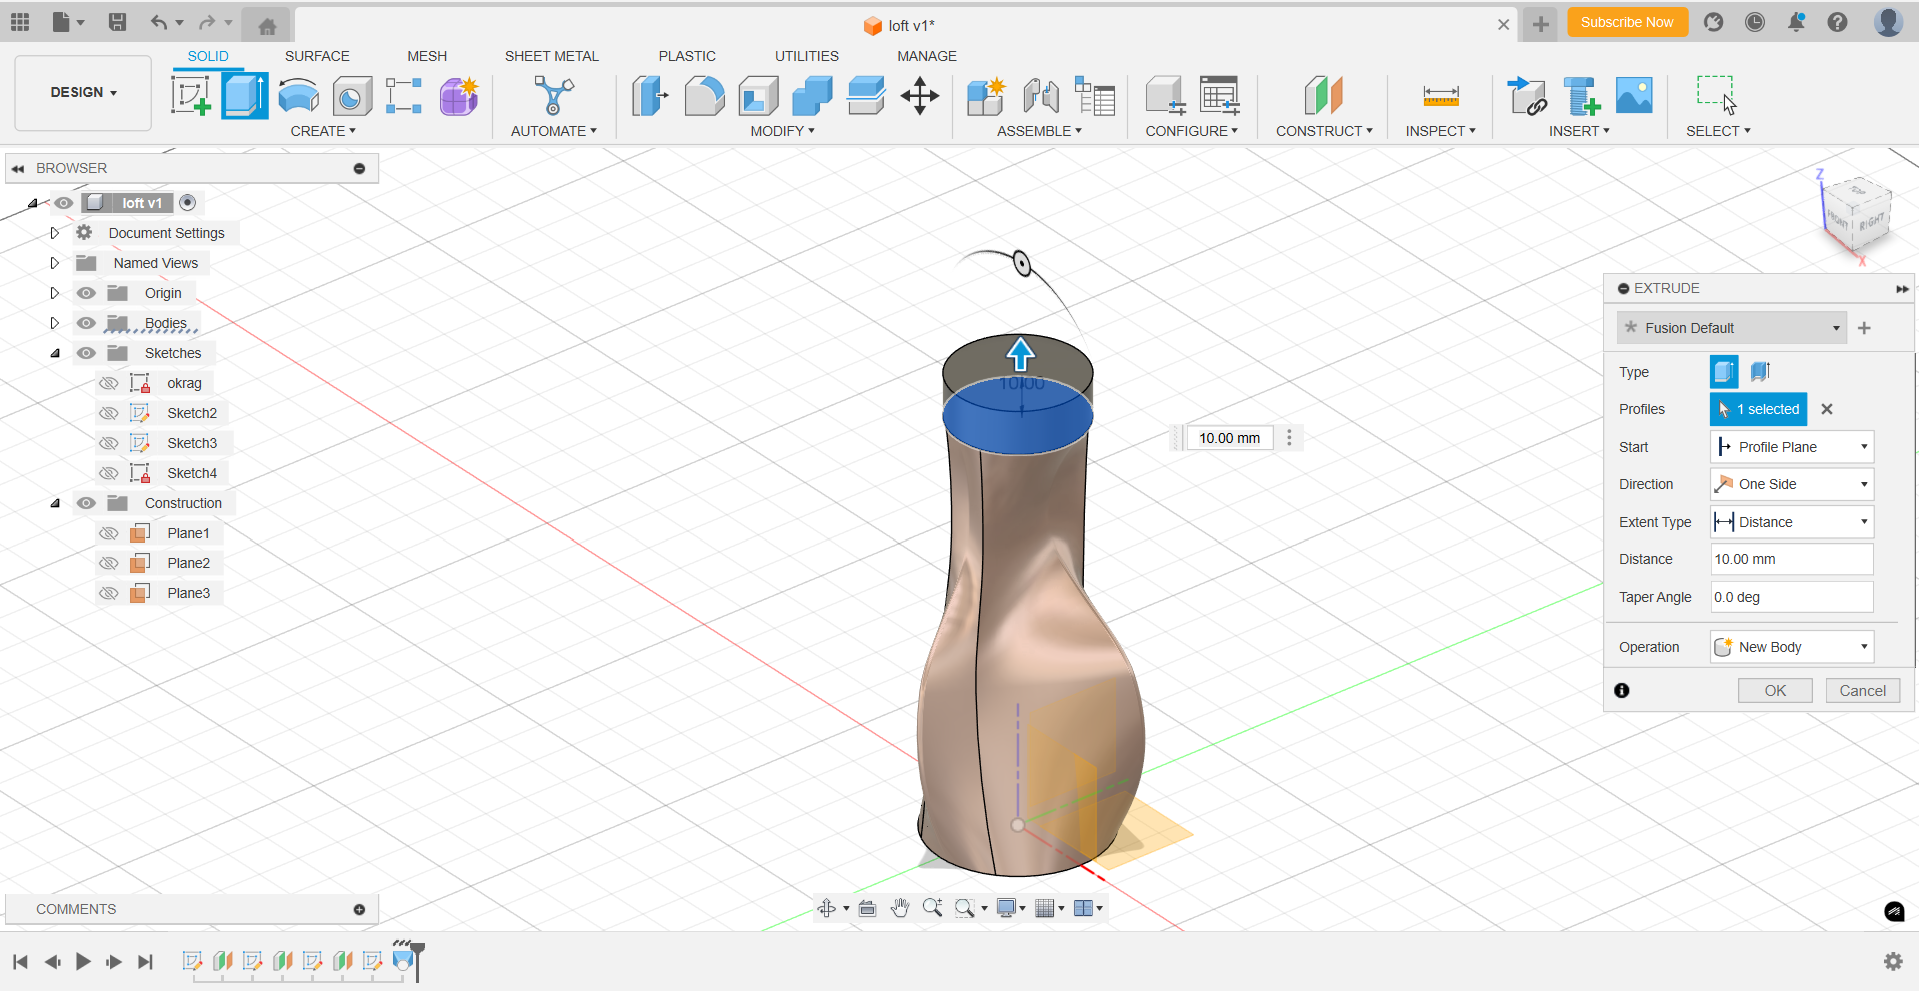The width and height of the screenshot is (1919, 991).
Task: Select the Fillet tool
Action: tap(704, 96)
